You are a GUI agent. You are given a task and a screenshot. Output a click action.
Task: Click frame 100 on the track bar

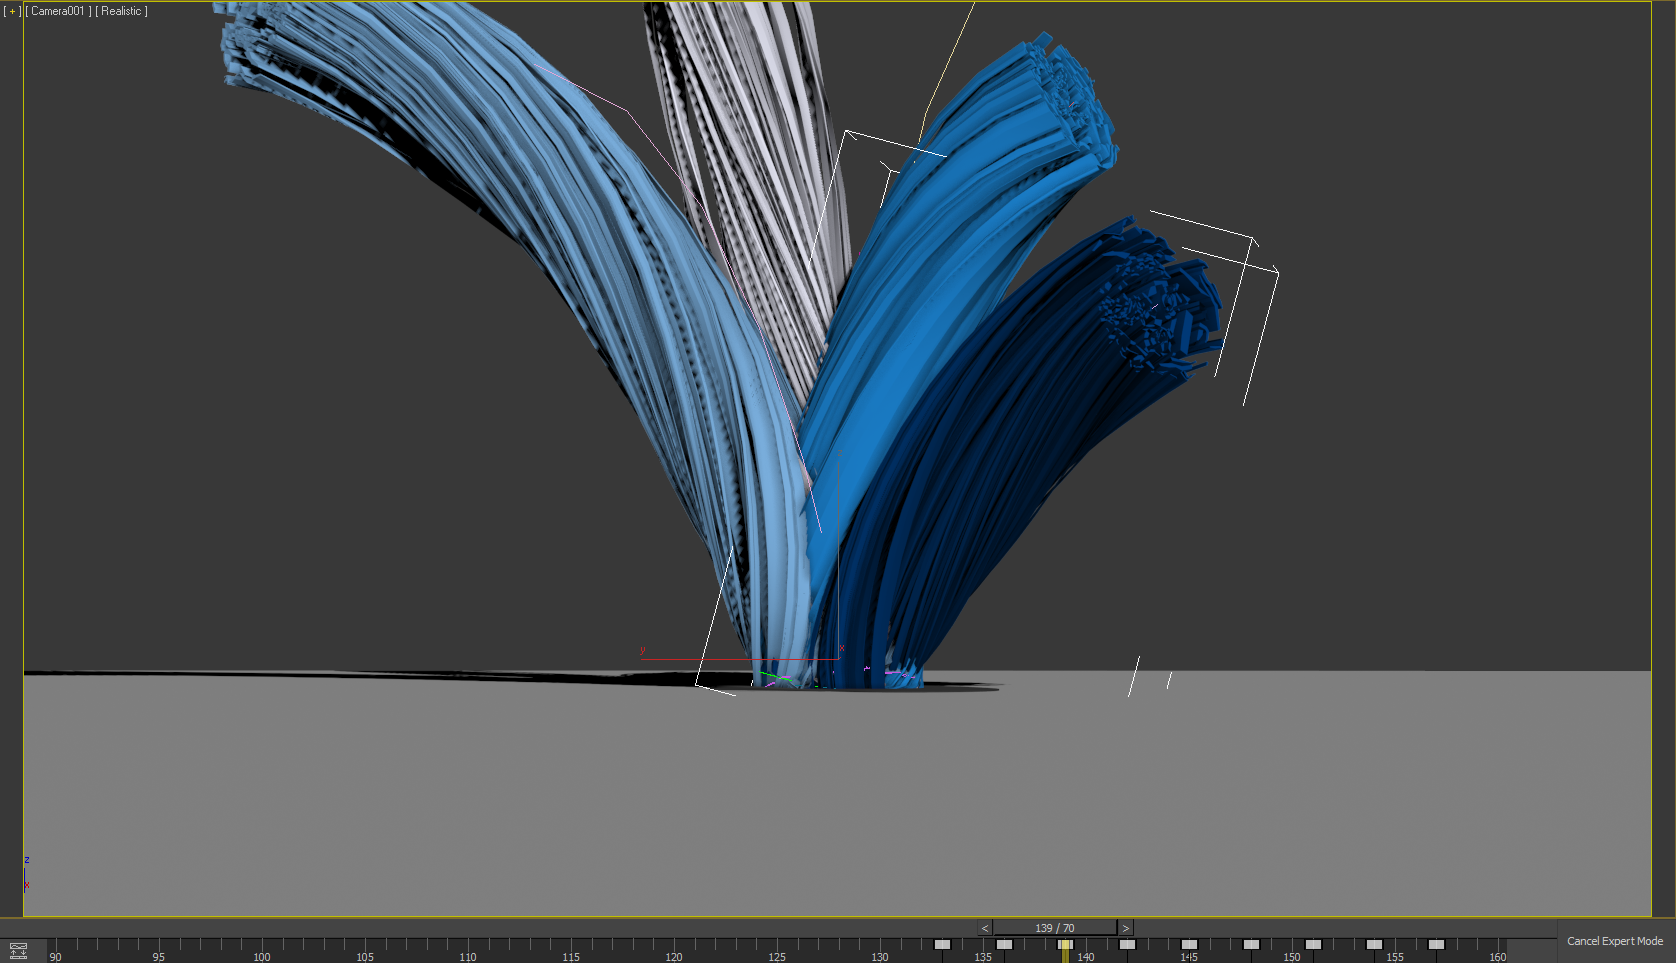tap(262, 950)
